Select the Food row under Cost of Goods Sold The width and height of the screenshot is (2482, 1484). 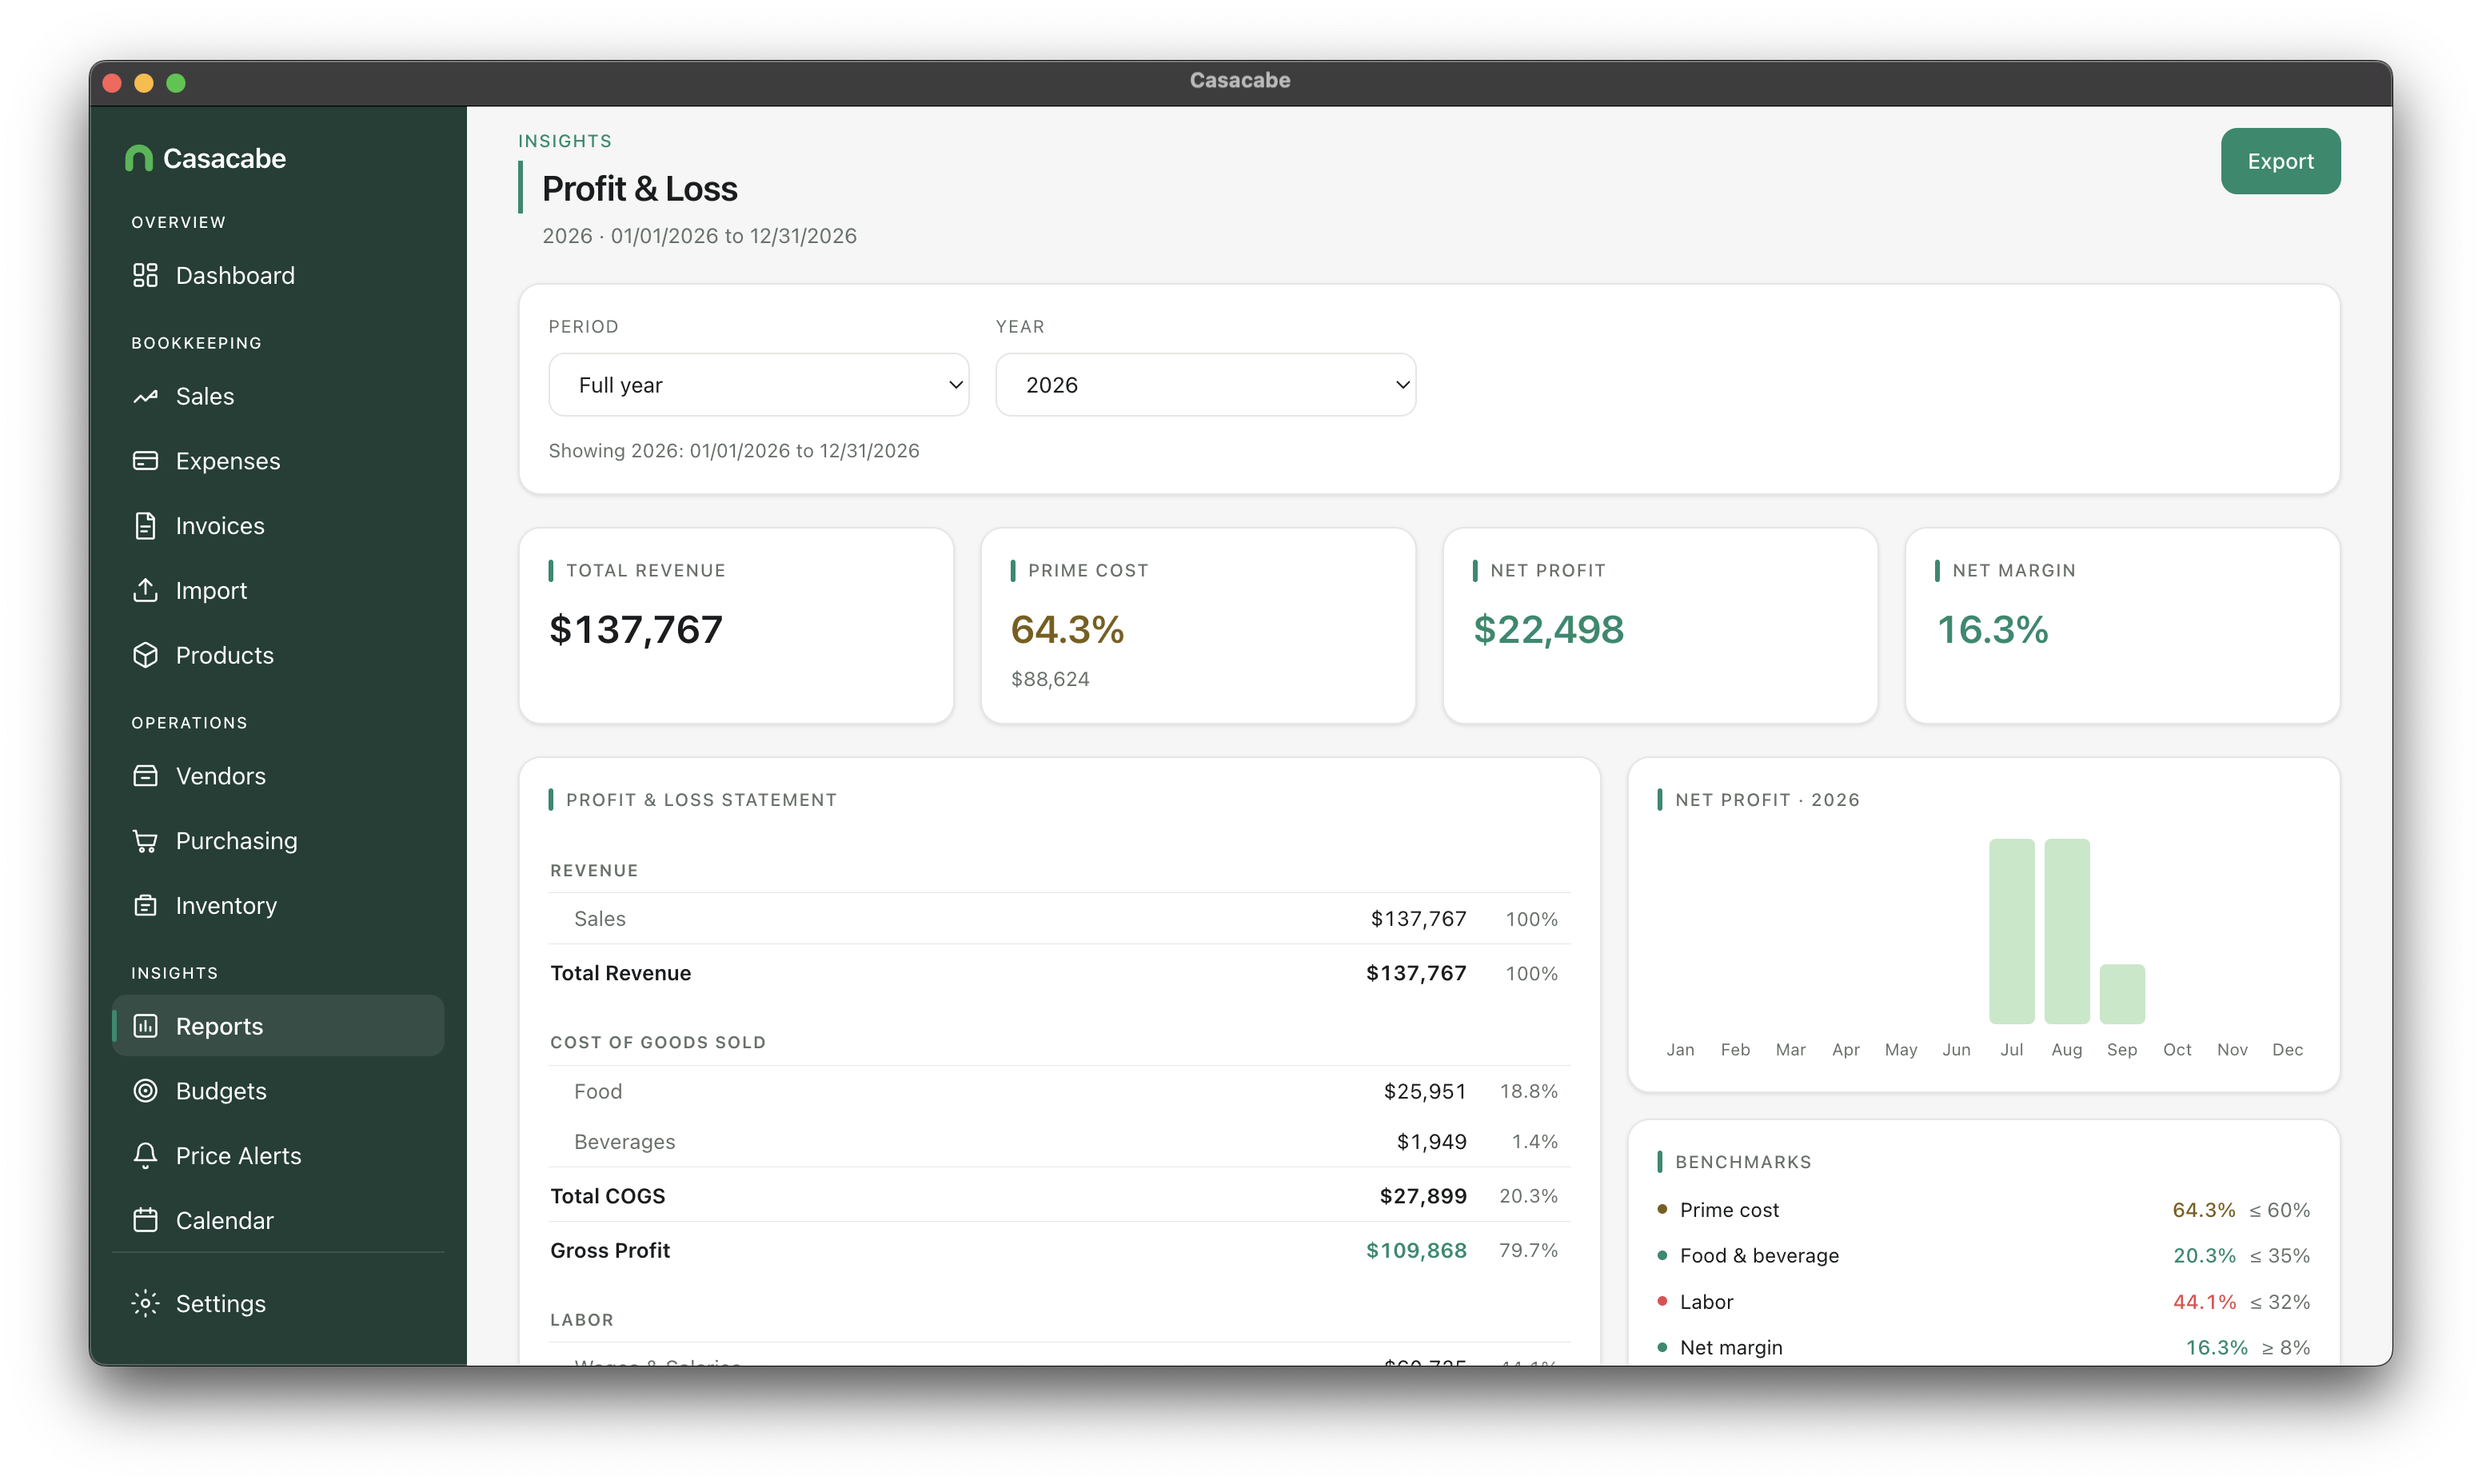click(1059, 1091)
